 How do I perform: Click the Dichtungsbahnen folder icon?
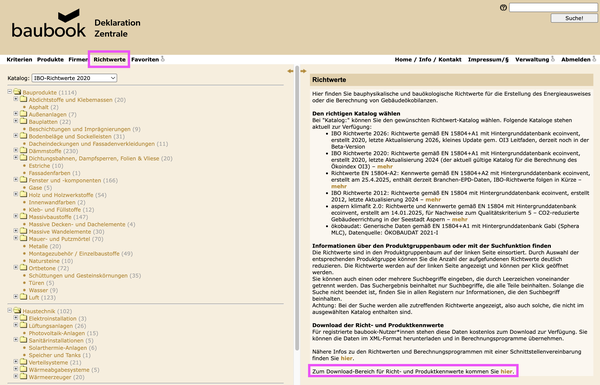click(23, 158)
